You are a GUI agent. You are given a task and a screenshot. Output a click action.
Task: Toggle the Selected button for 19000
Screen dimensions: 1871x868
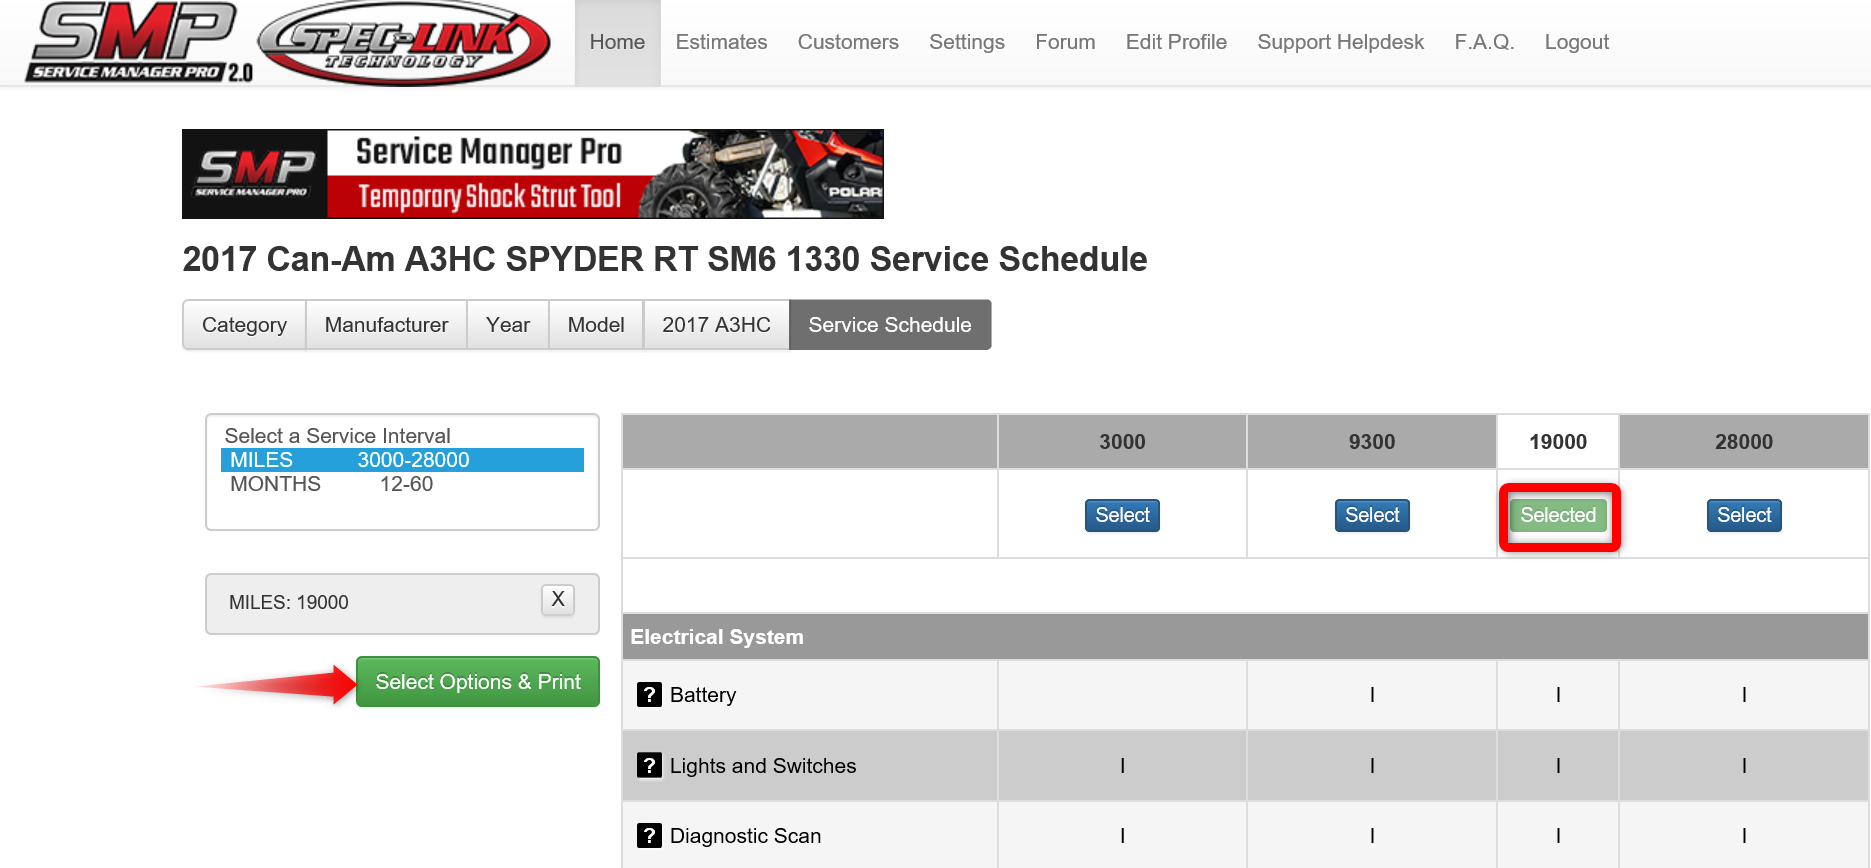pyautogui.click(x=1558, y=515)
